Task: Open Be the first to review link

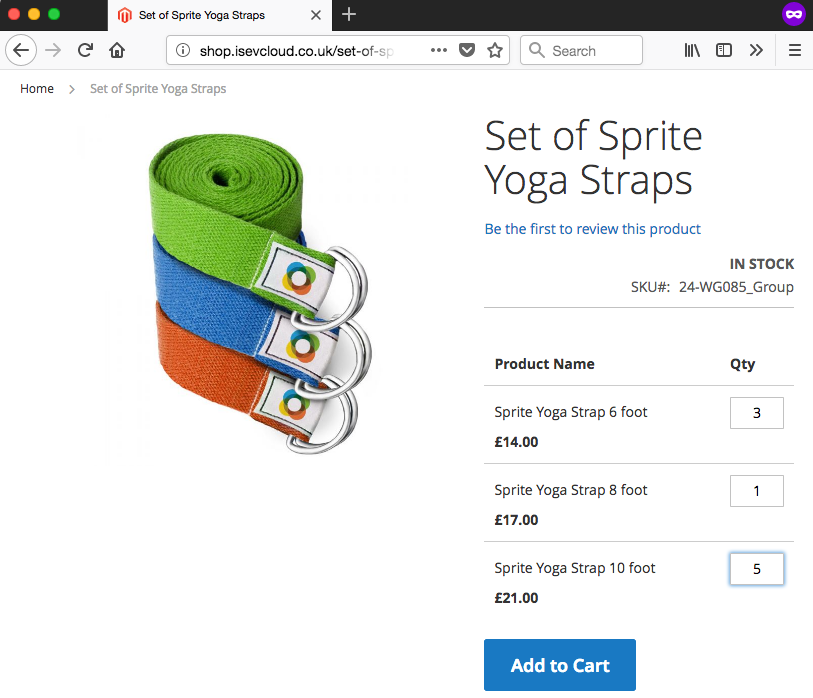Action: pyautogui.click(x=592, y=229)
